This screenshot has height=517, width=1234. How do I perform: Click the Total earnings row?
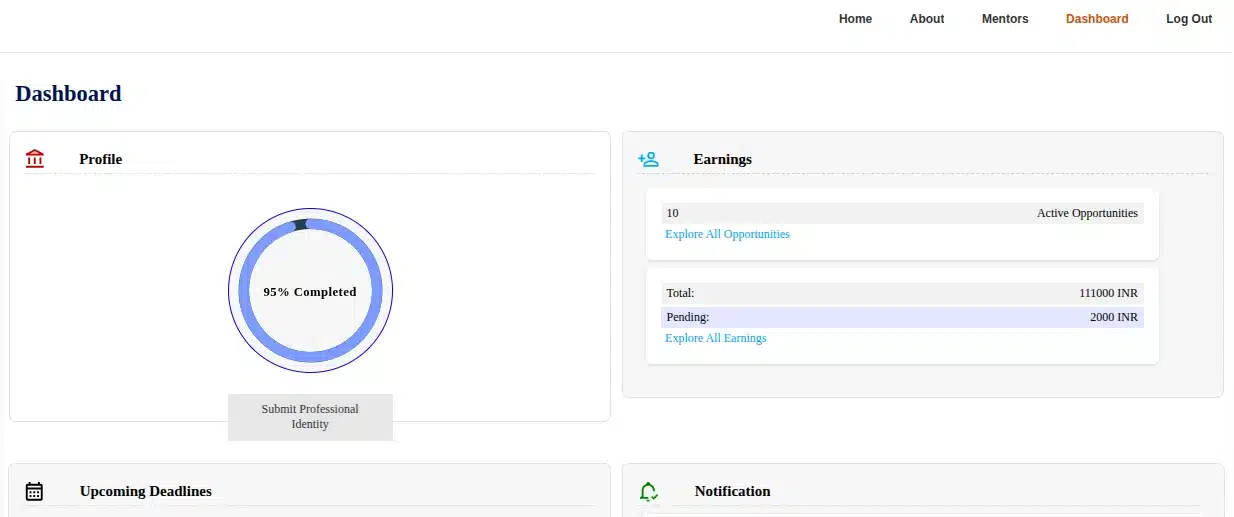pyautogui.click(x=901, y=293)
